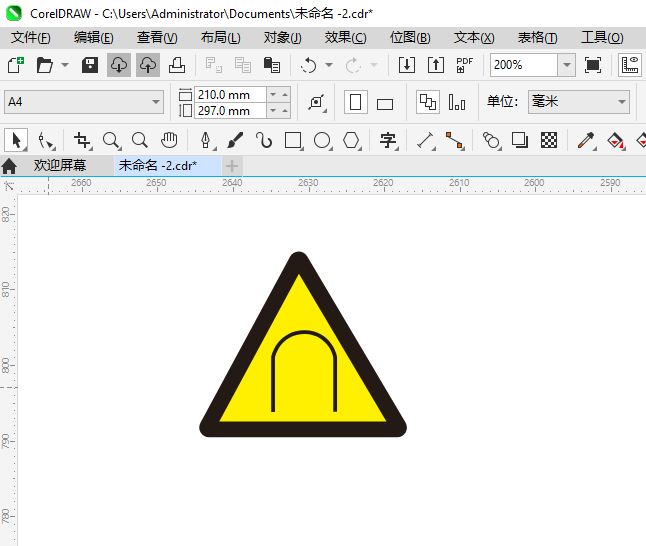Print the document with printer icon
Screen dimensions: 646x546
177,65
